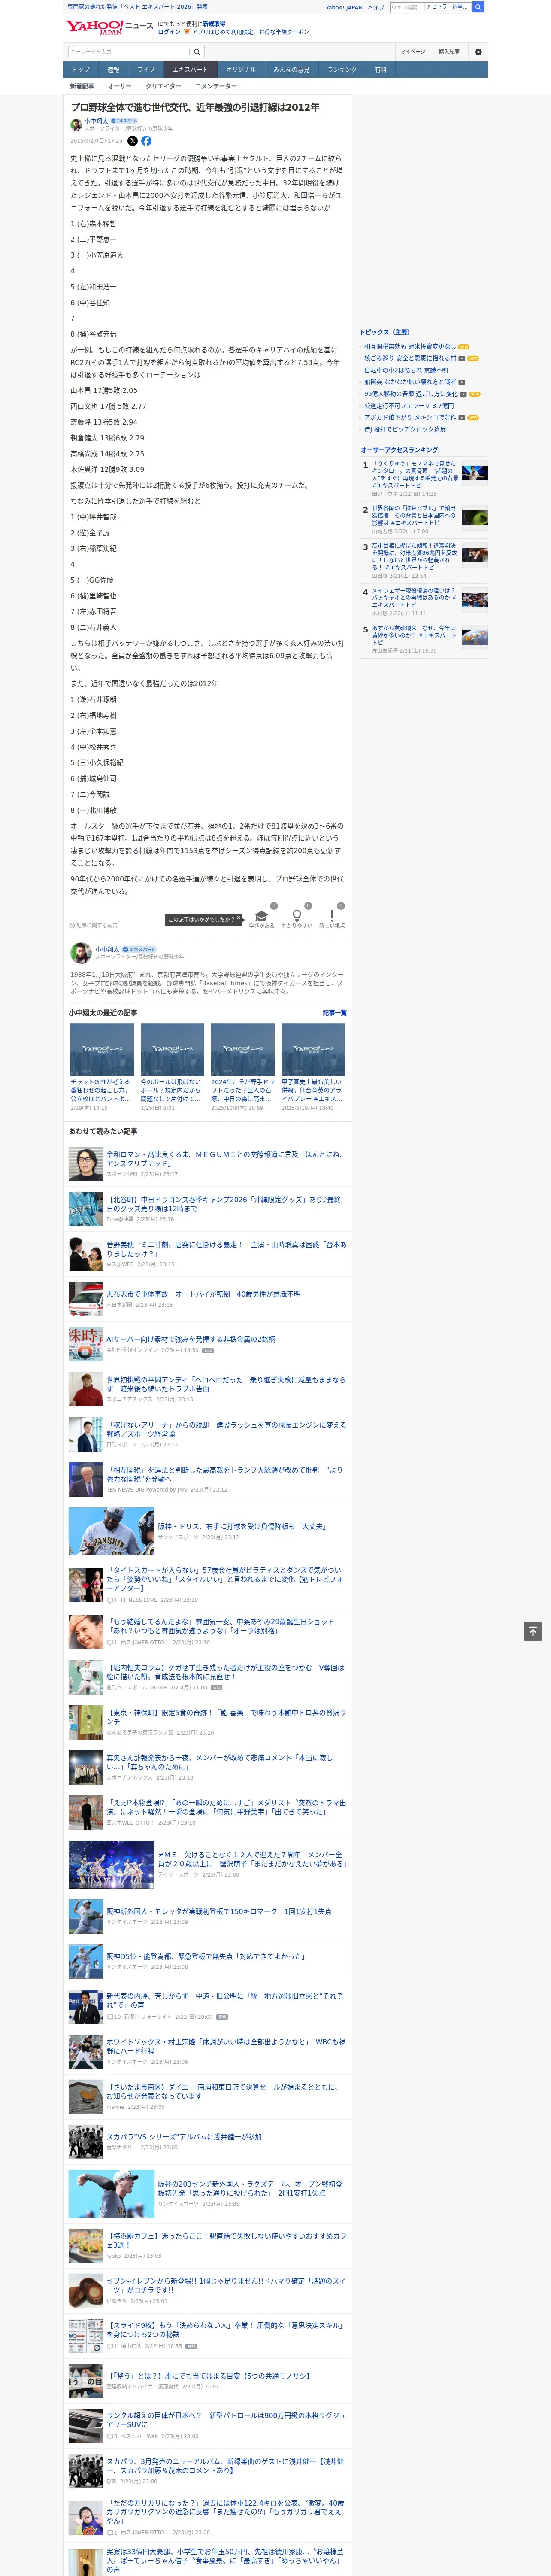Image resolution: width=551 pixels, height=2576 pixels.
Task: Open the 阪神新外国人・モレッタ article
Action: pyautogui.click(x=219, y=1911)
